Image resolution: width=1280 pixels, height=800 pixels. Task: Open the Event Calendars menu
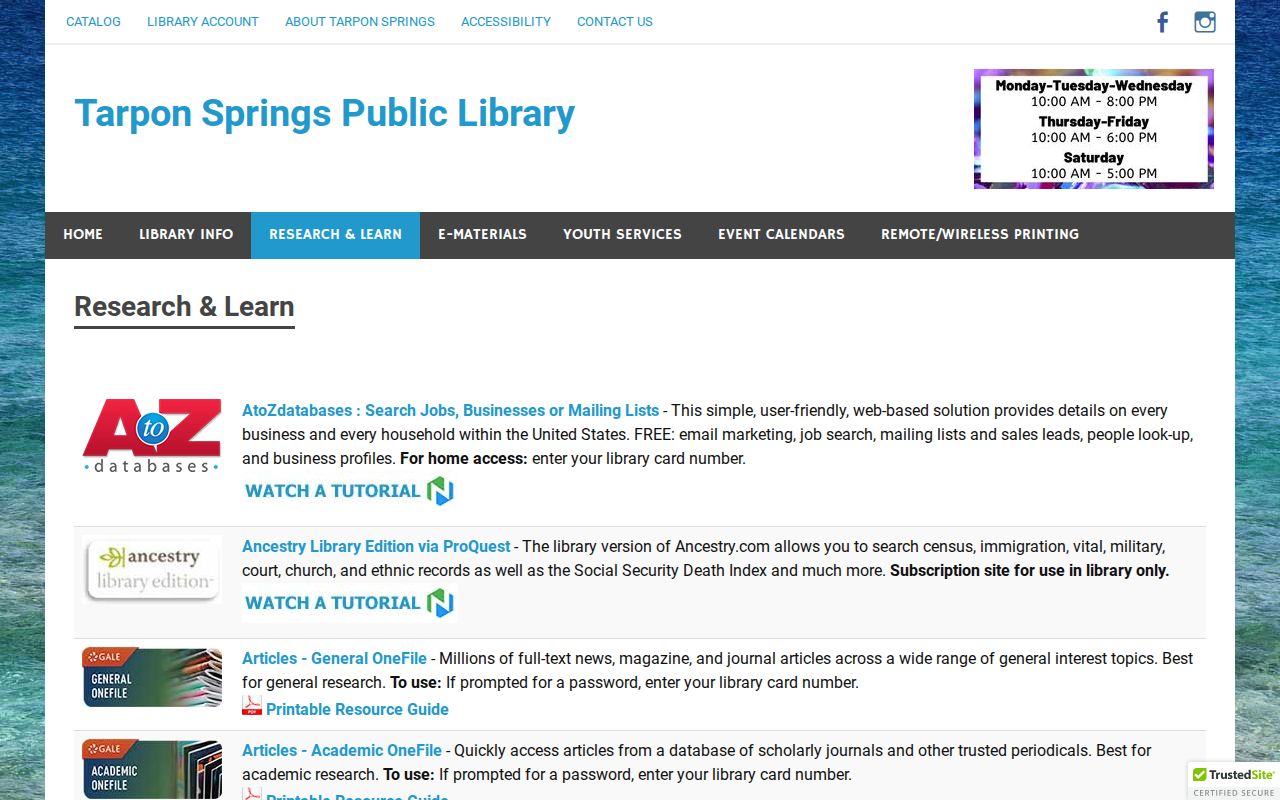coord(781,235)
